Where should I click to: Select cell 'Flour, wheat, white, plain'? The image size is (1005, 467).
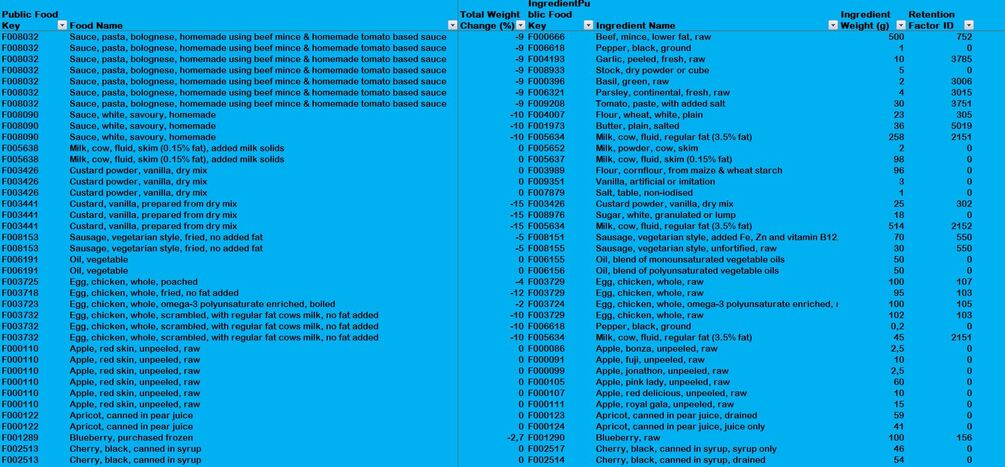[649, 115]
